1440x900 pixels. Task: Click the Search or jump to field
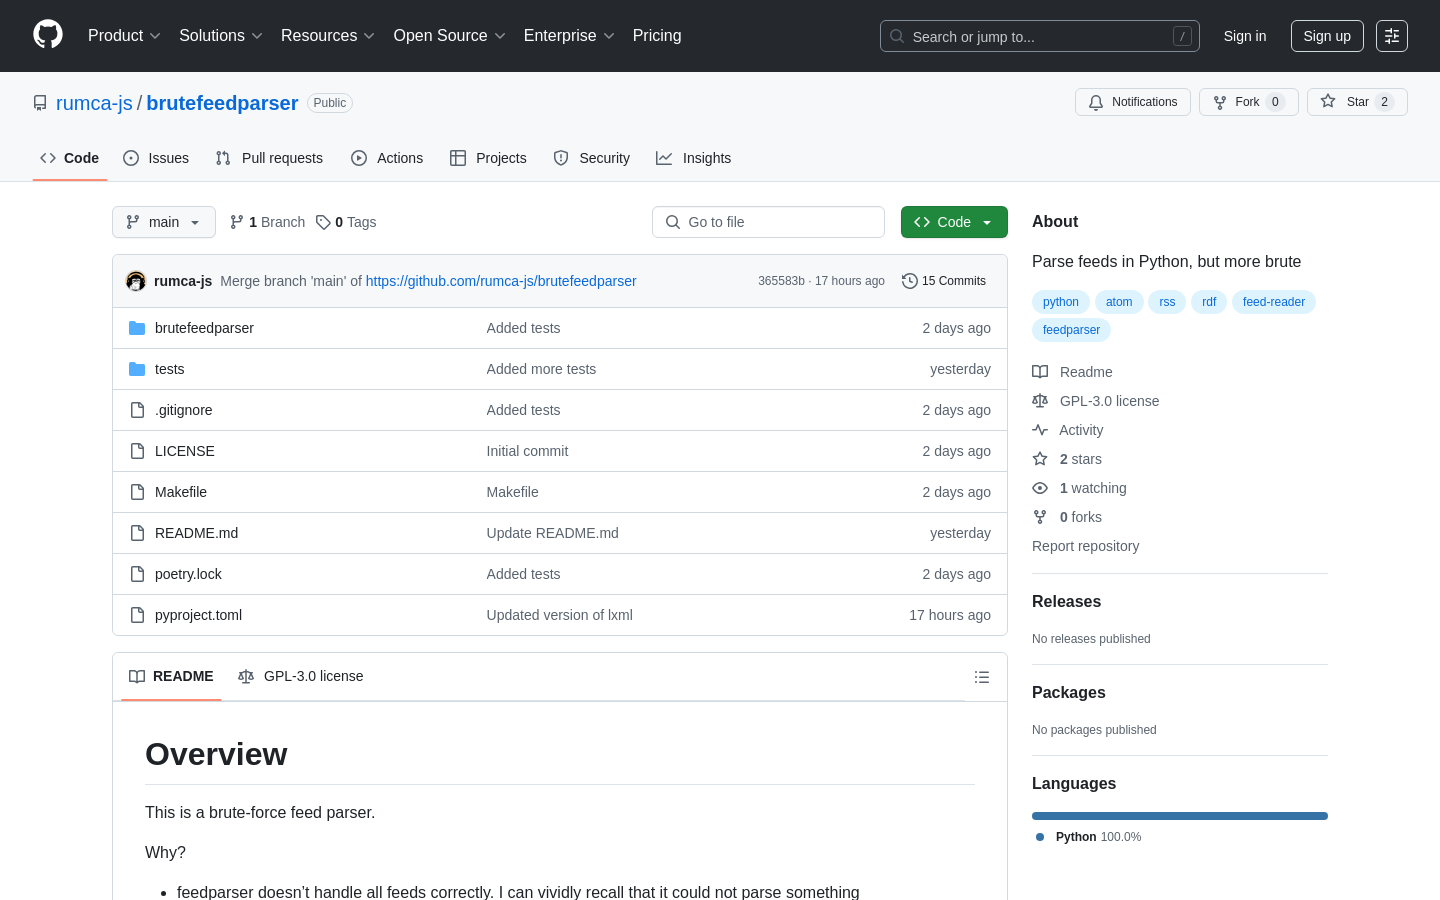point(1040,36)
